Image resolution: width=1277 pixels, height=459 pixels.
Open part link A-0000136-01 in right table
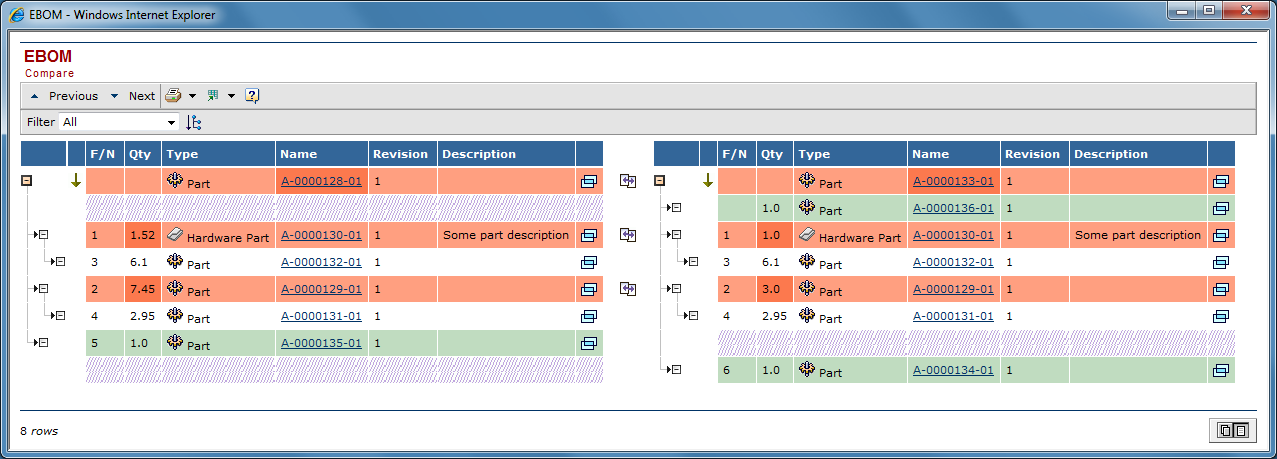coord(953,208)
